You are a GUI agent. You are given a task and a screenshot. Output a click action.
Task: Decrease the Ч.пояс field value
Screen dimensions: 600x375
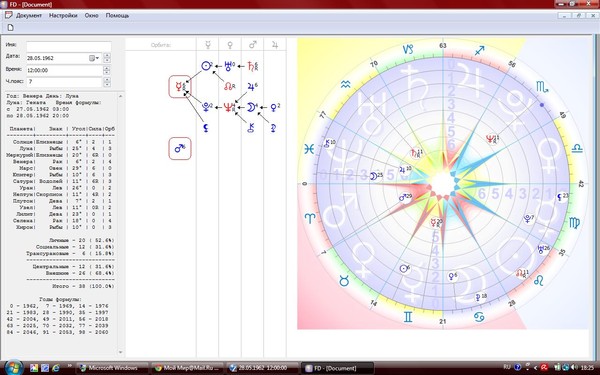click(x=107, y=84)
